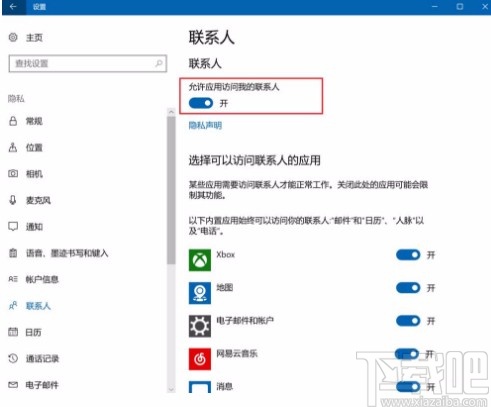Click the clipboard icon for 语音、墨迹书写和键入
The width and height of the screenshot is (491, 407).
[13, 253]
